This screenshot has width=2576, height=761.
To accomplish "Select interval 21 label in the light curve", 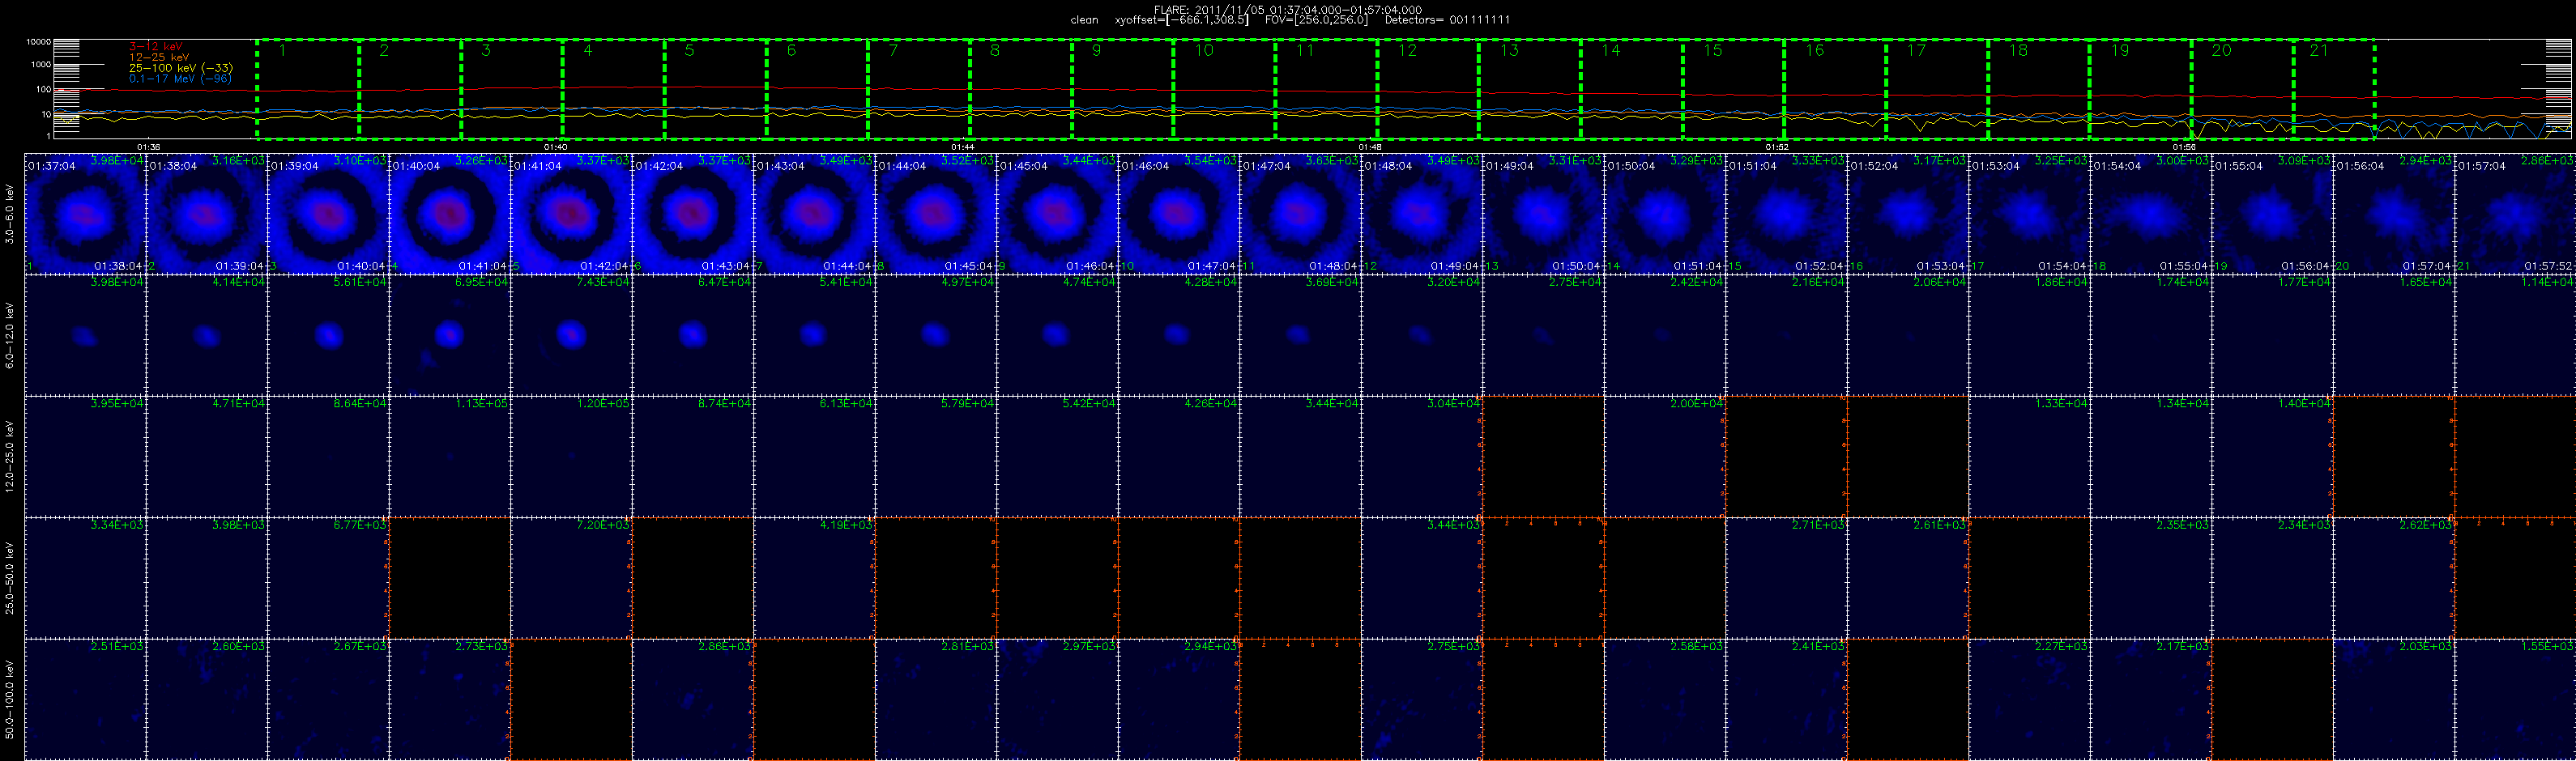I will point(2318,50).
